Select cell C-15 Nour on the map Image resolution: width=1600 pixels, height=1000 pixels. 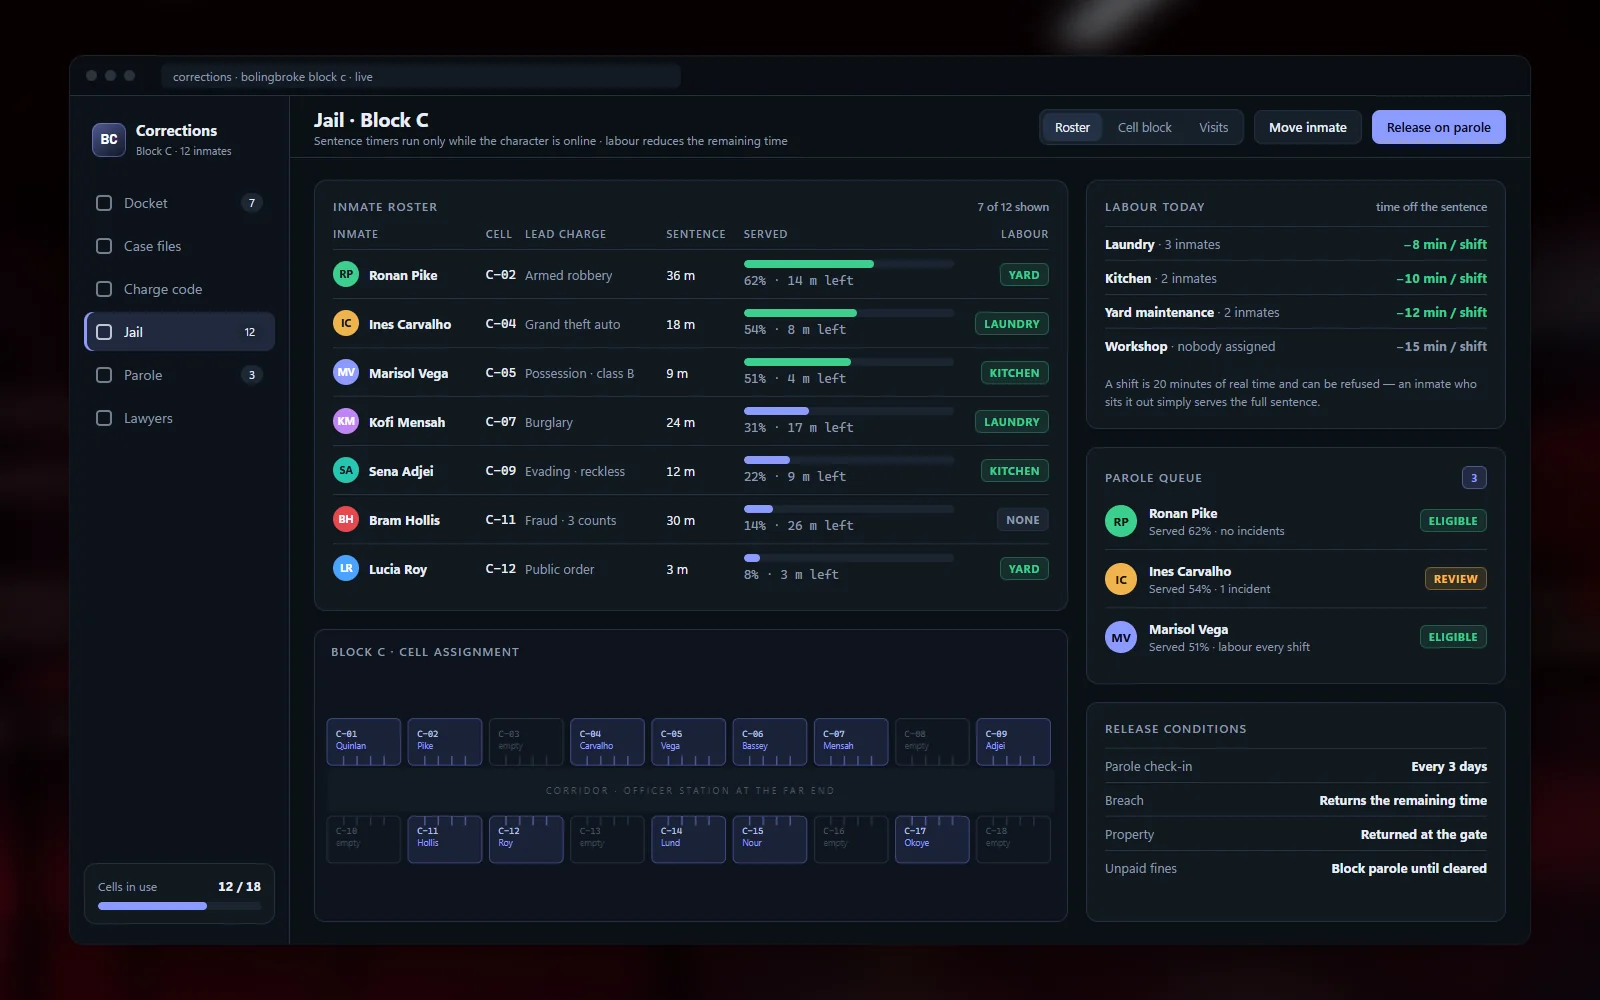pyautogui.click(x=770, y=839)
